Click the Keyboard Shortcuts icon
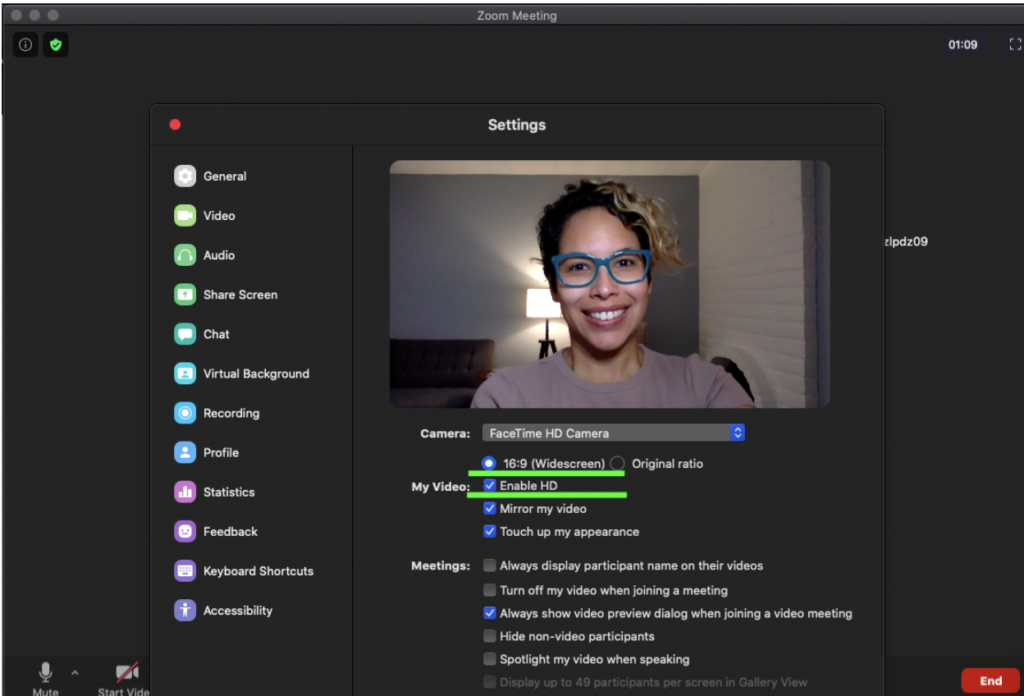Viewport: 1024px width, 696px height. [185, 571]
